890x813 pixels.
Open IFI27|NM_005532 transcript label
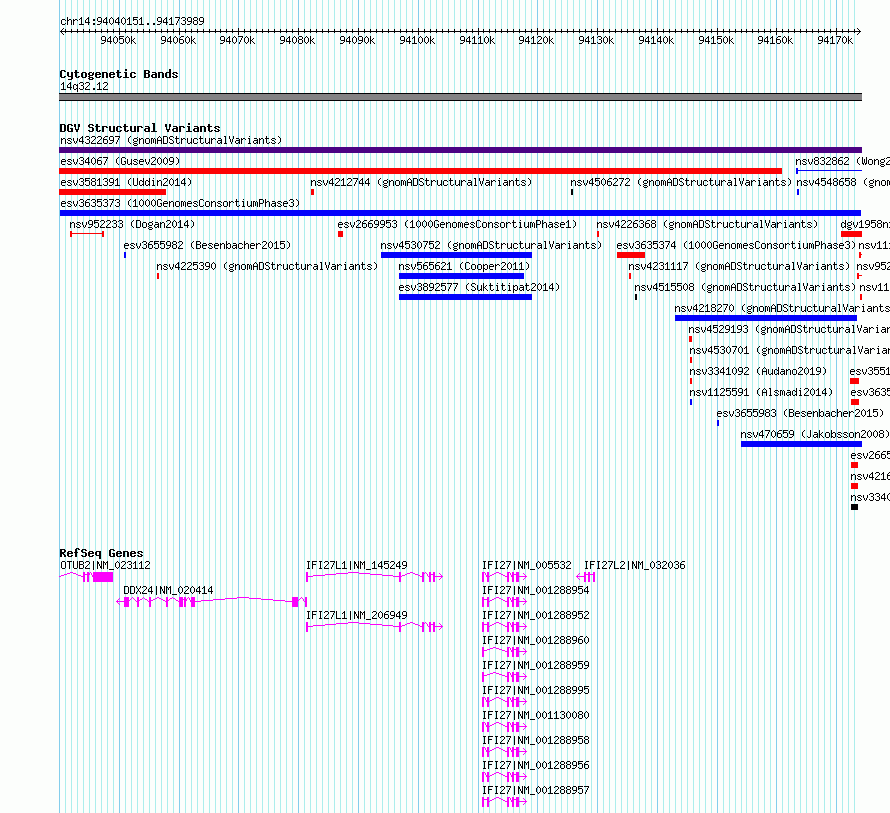point(527,565)
